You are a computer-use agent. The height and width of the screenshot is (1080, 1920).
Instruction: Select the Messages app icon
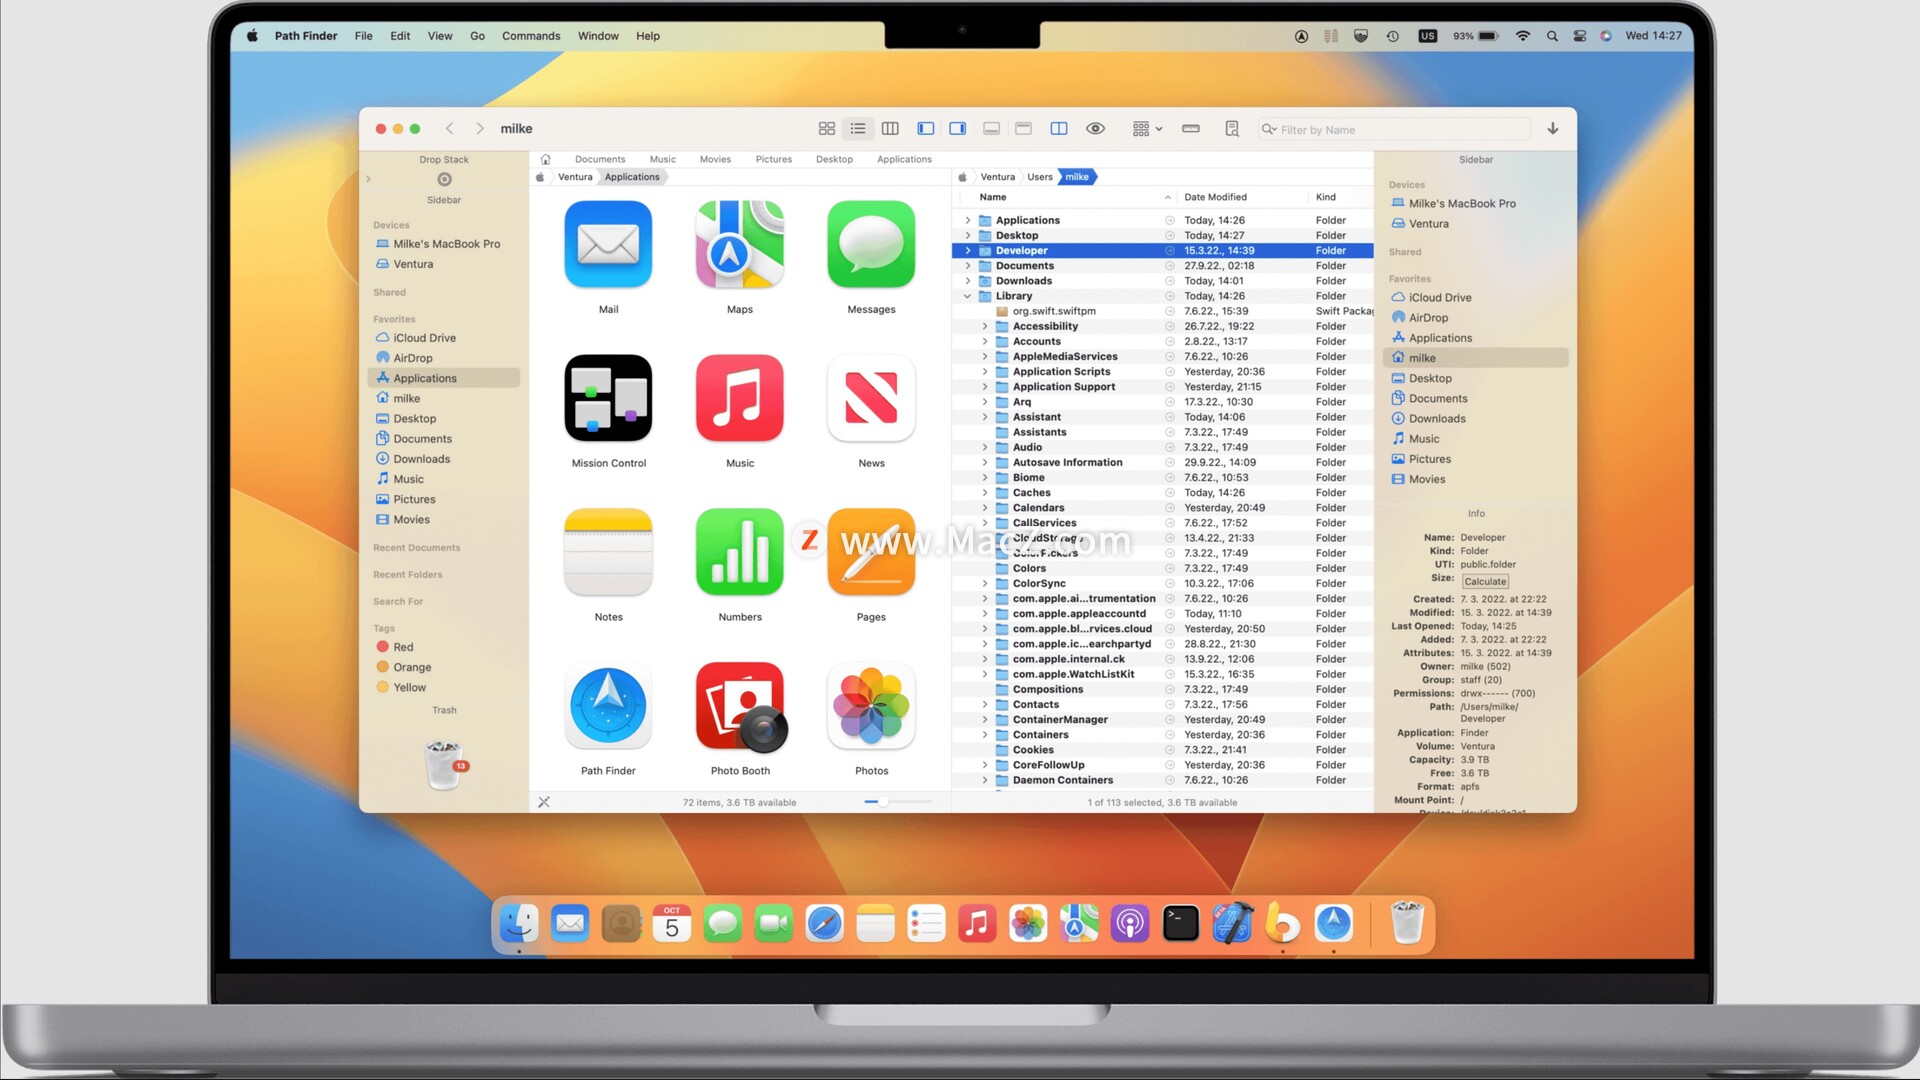click(871, 245)
